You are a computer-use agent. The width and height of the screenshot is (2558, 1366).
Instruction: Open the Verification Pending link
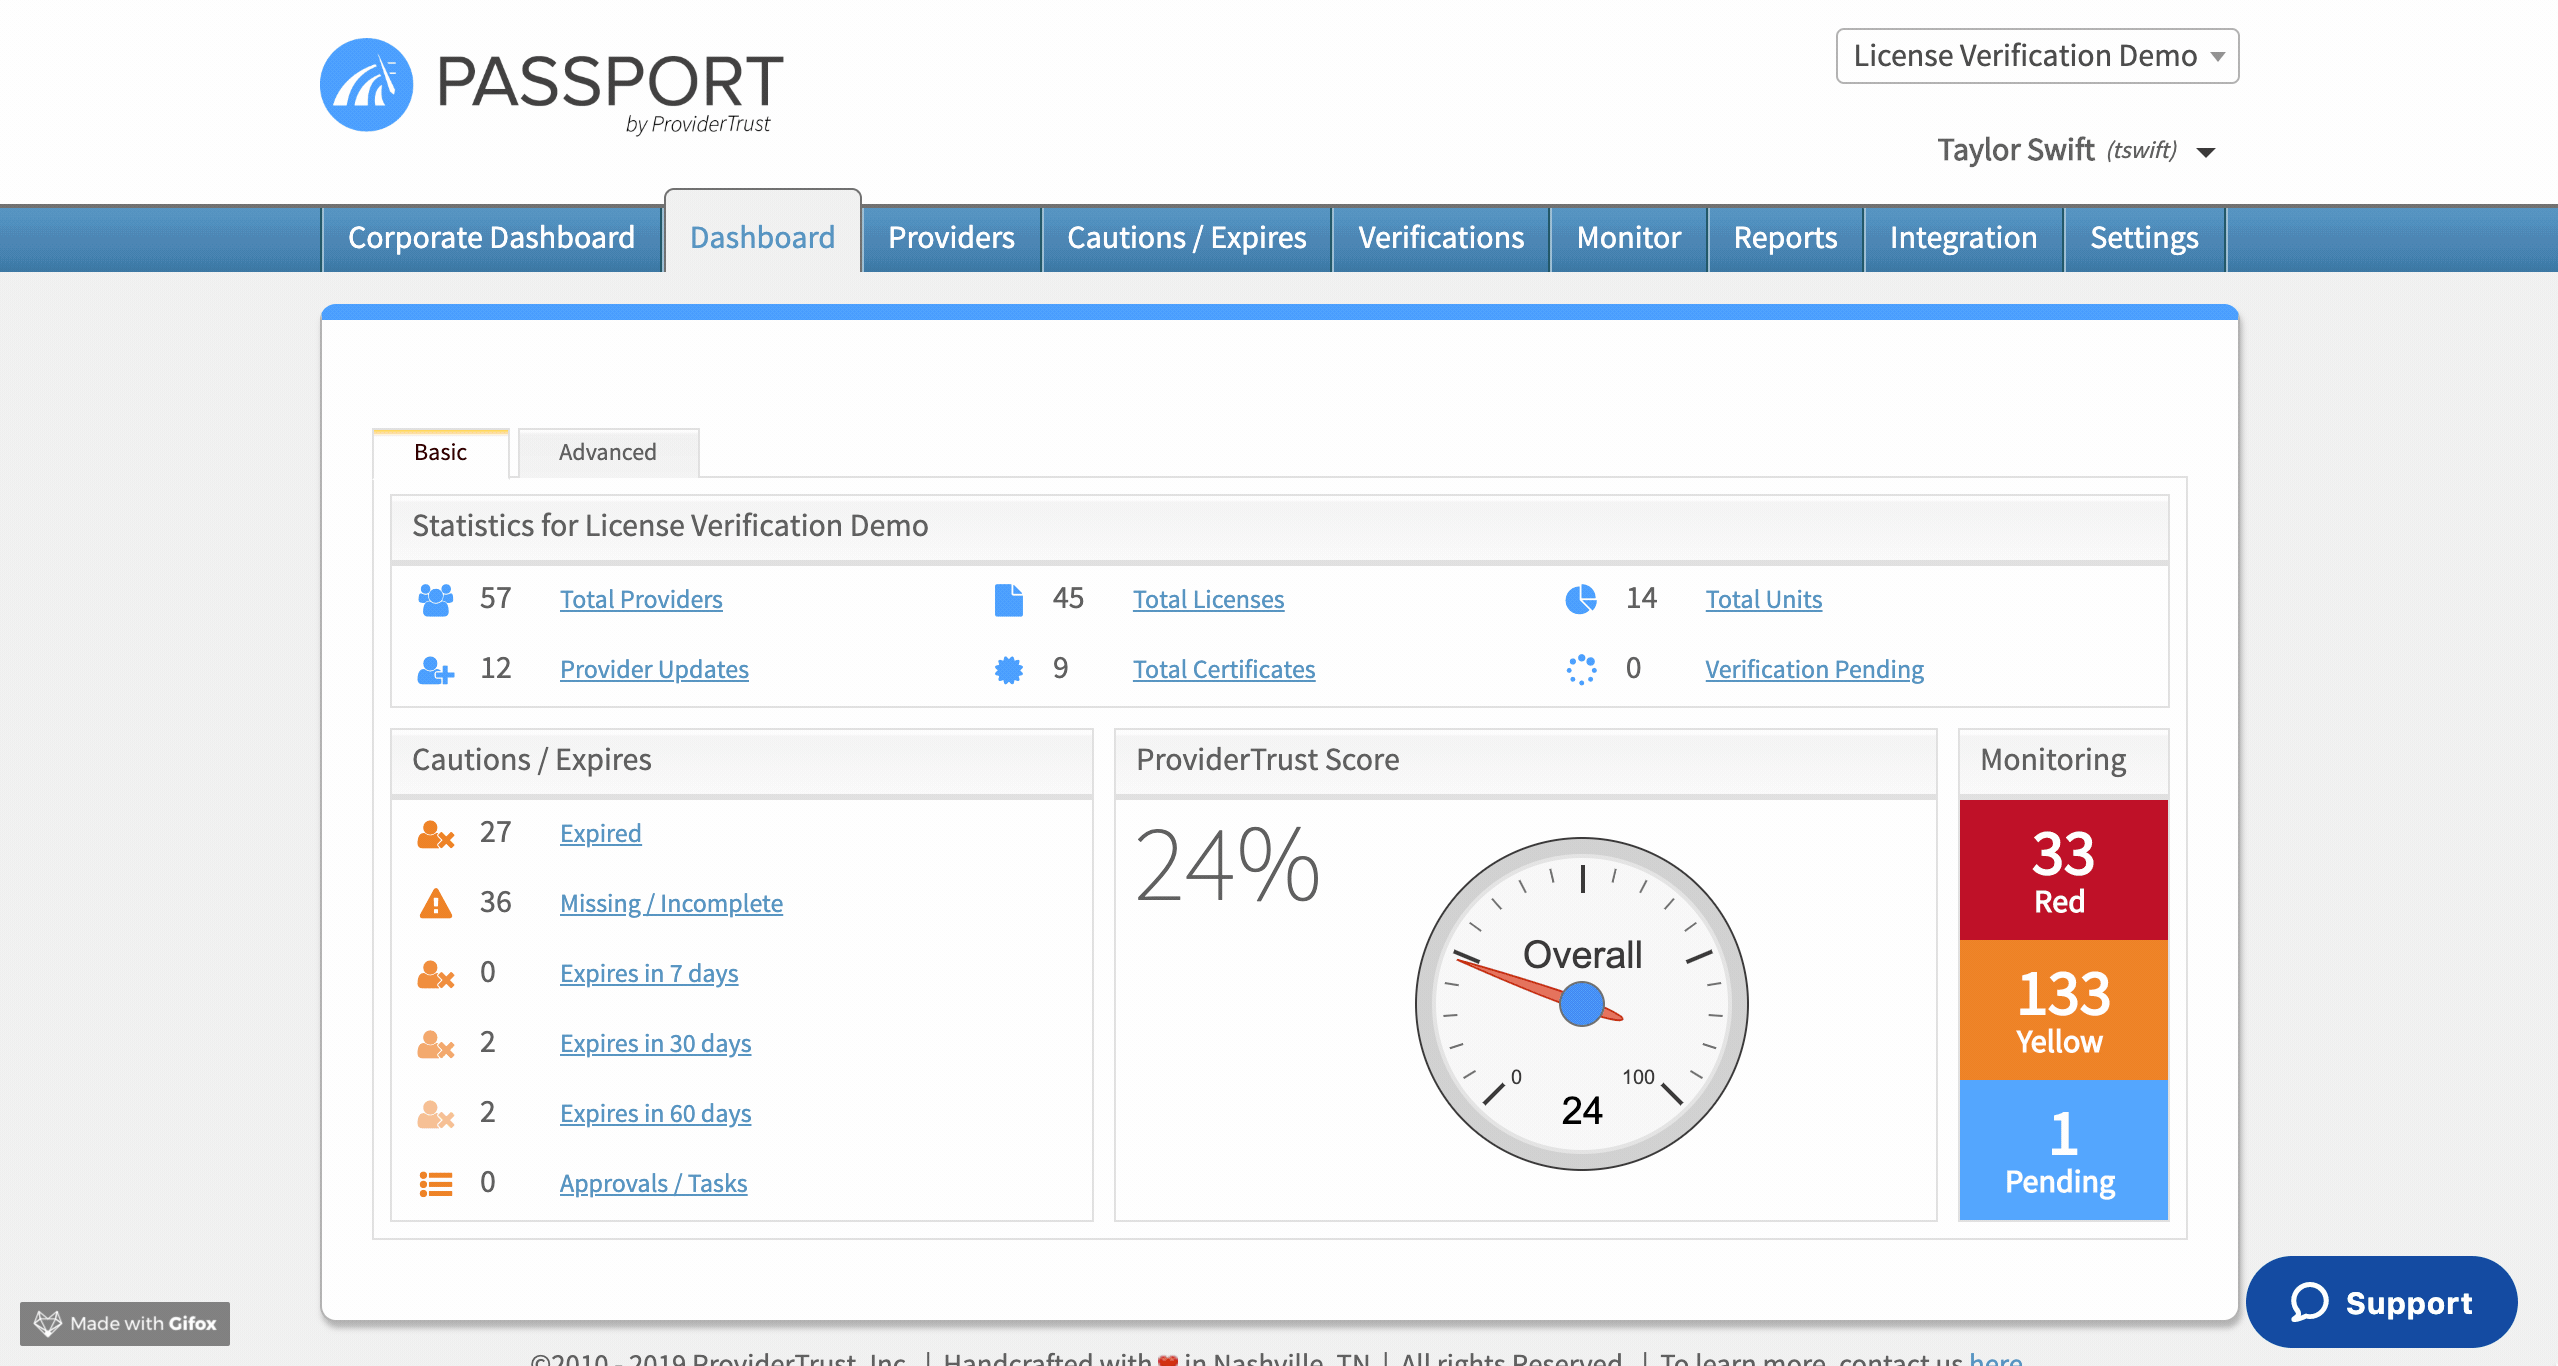[x=1814, y=670]
